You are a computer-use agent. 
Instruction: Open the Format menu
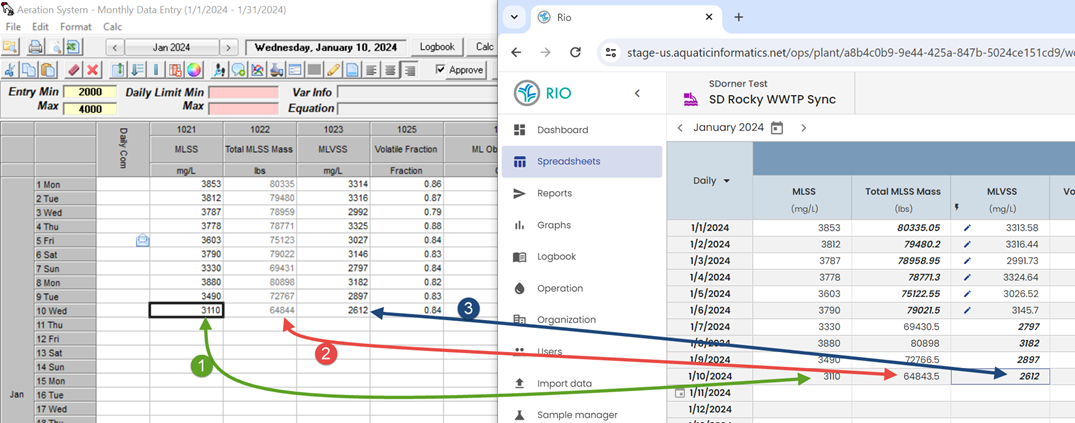[75, 27]
